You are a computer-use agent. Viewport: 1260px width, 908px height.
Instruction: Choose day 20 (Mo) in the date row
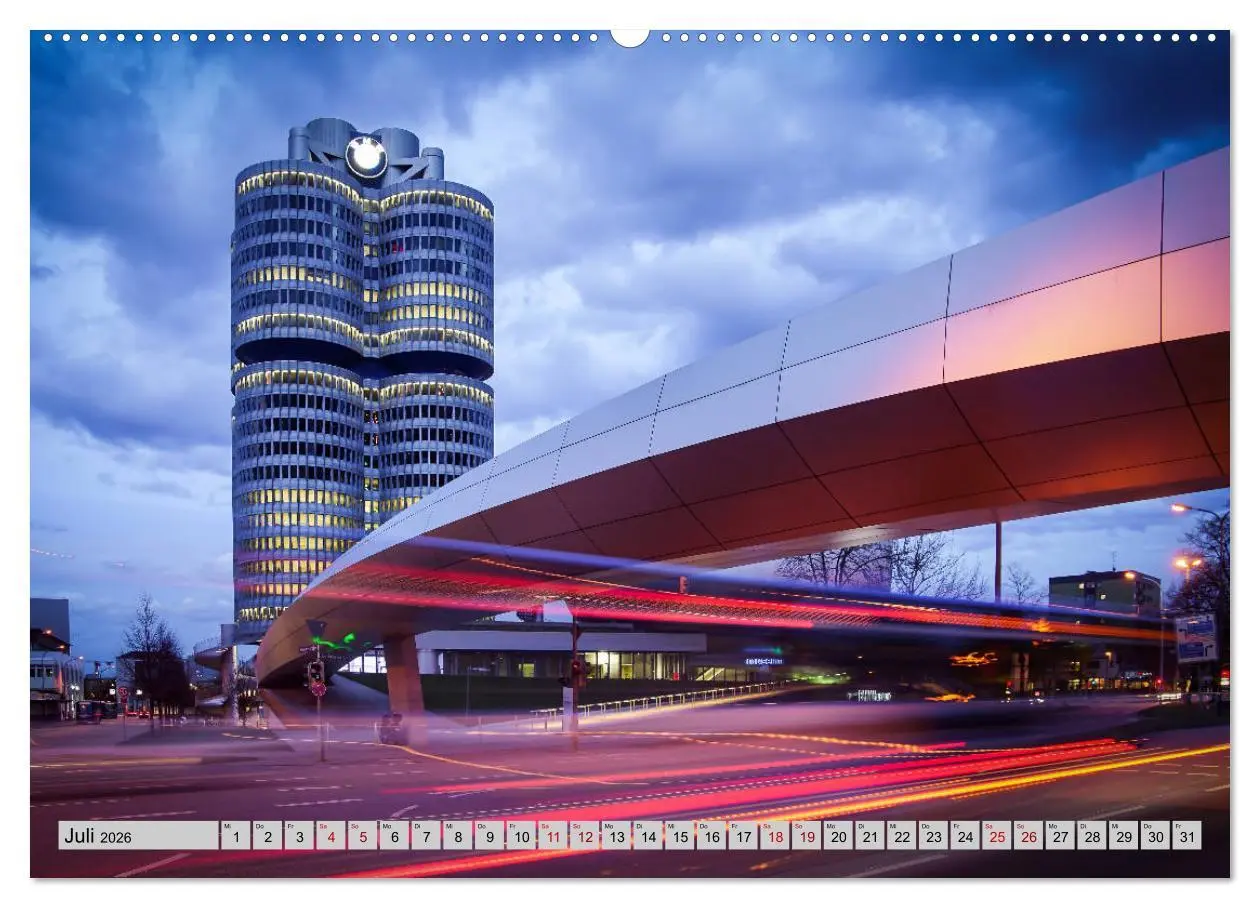pos(838,836)
